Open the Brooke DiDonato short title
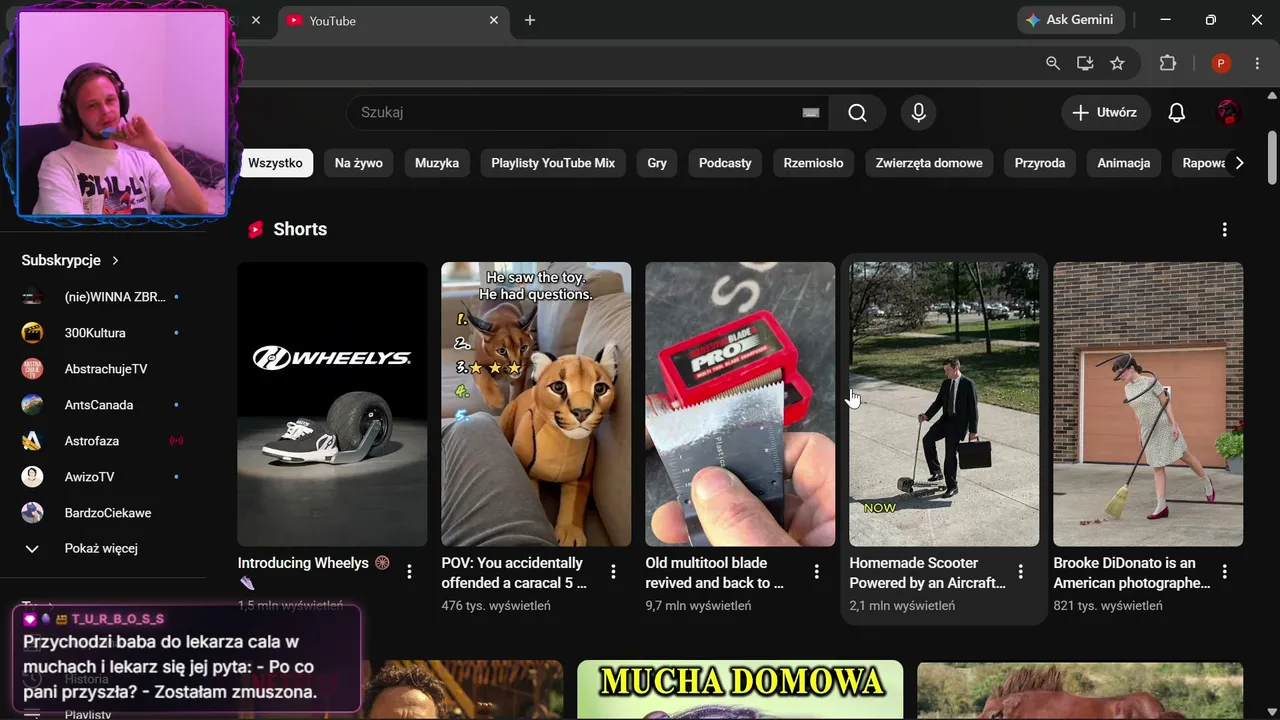Viewport: 1280px width, 720px height. [x=1132, y=573]
